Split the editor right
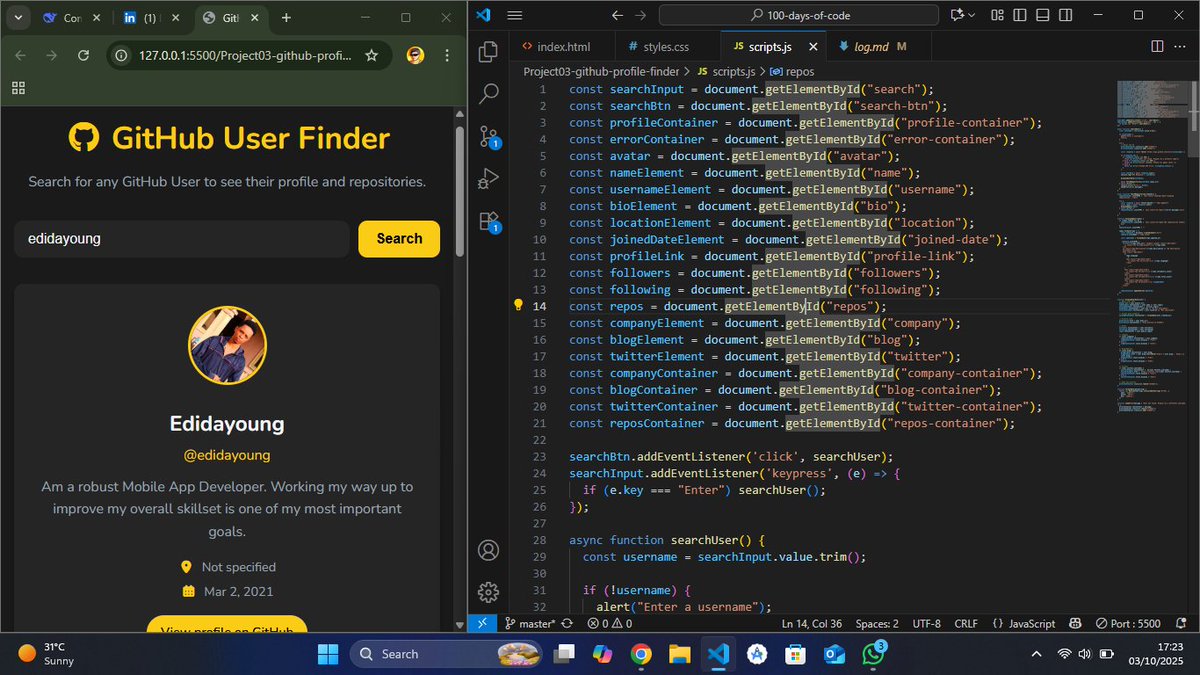The height and width of the screenshot is (675, 1200). (1157, 46)
